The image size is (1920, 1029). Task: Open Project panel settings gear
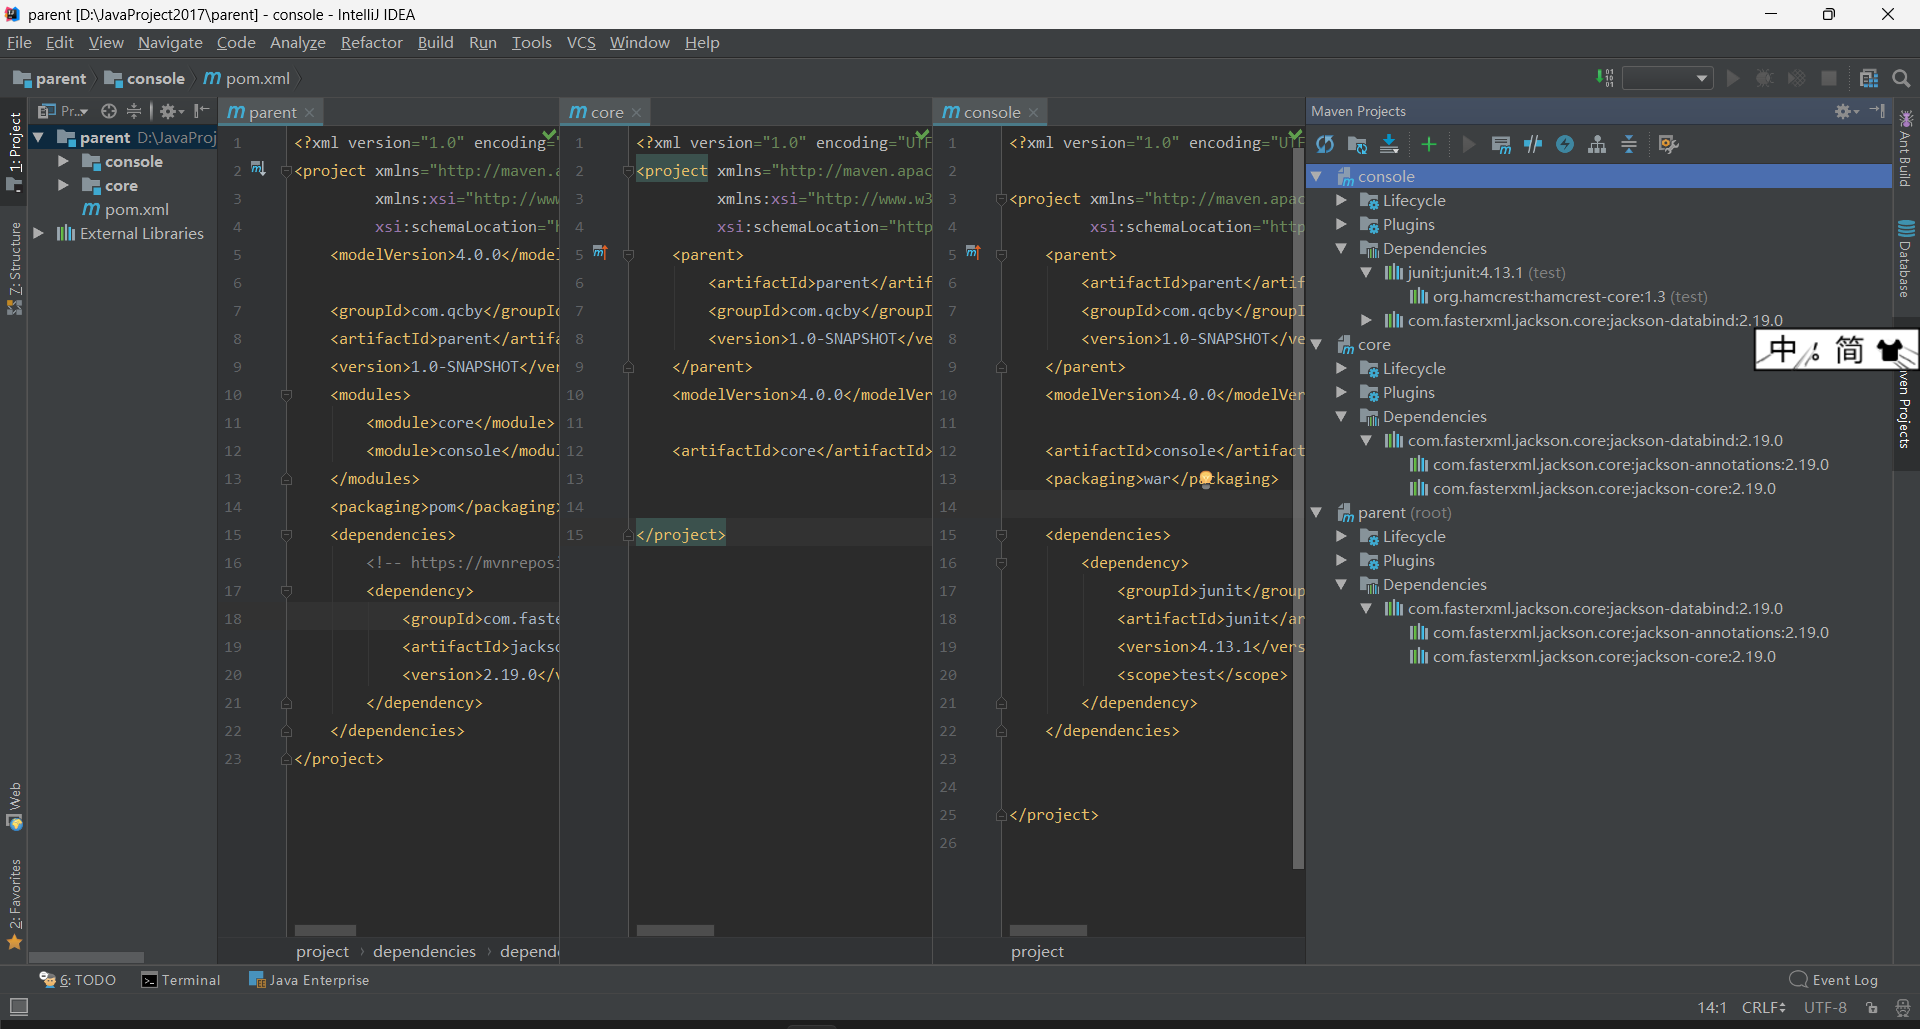[x=172, y=111]
